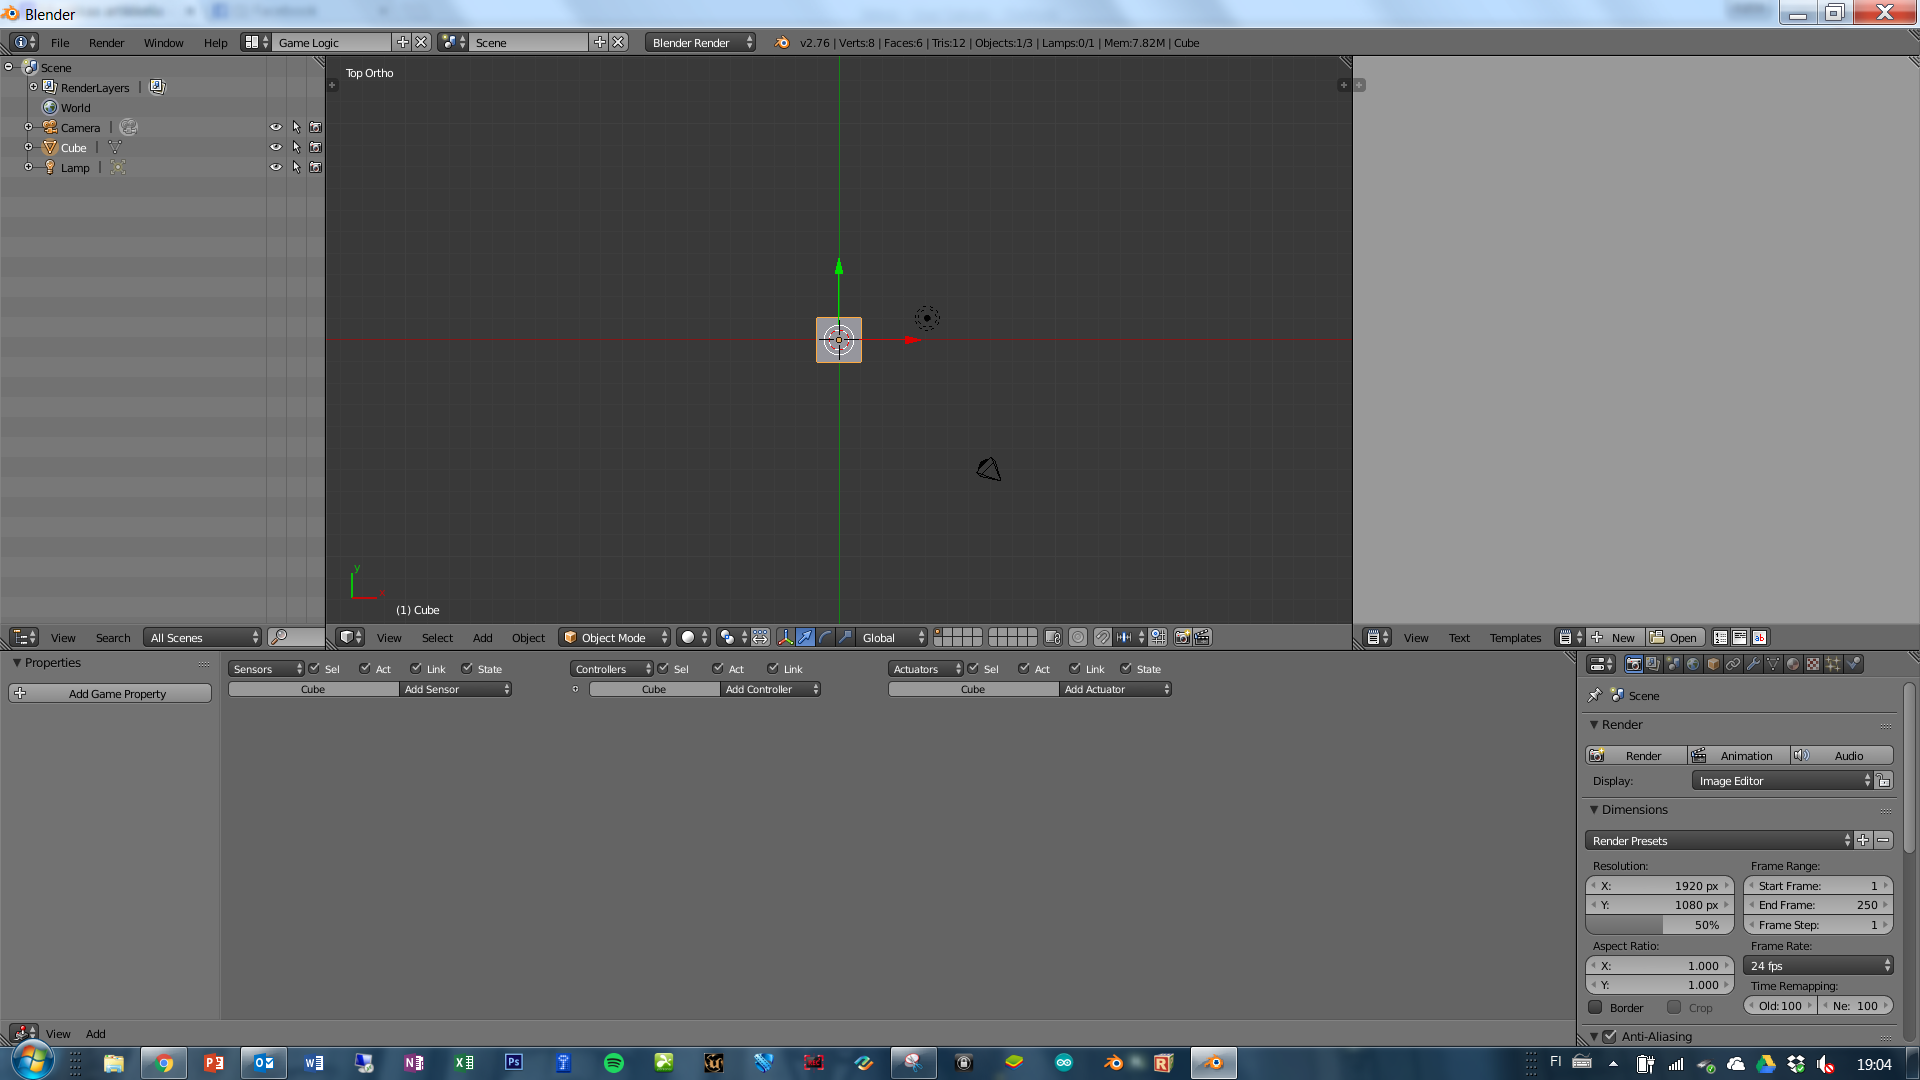
Task: Click the proportional editing circle icon
Action: [x=1078, y=637]
